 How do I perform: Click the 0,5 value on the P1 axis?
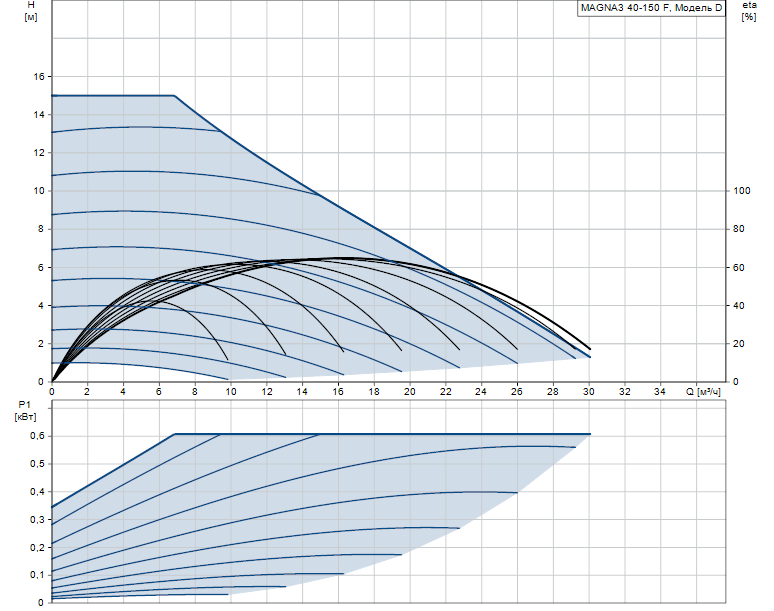[x=38, y=463]
